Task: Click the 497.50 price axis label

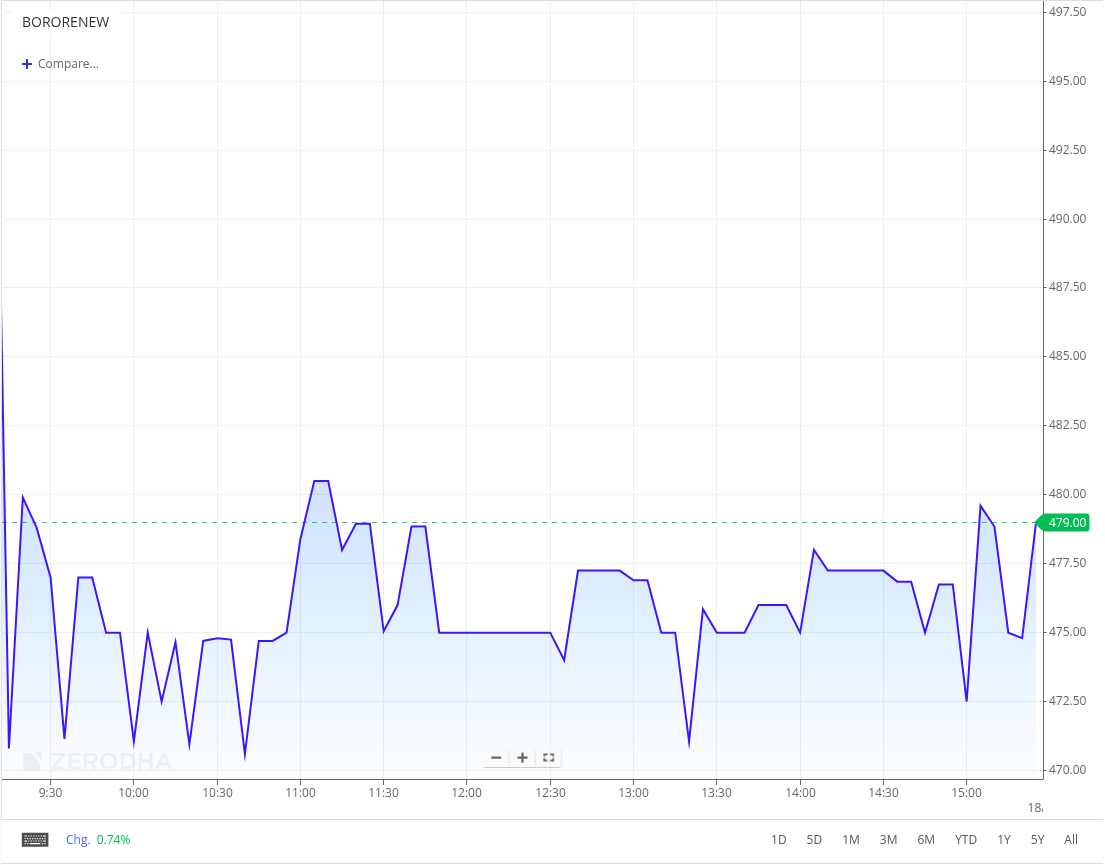Action: (1067, 12)
